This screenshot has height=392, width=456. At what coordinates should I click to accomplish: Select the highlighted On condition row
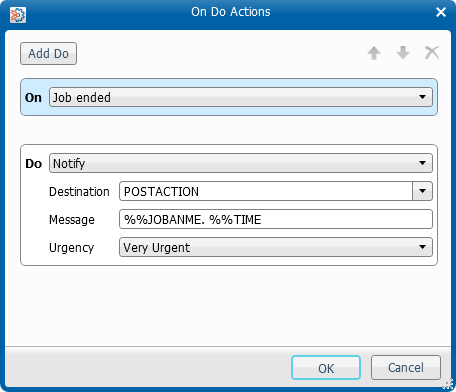[229, 97]
